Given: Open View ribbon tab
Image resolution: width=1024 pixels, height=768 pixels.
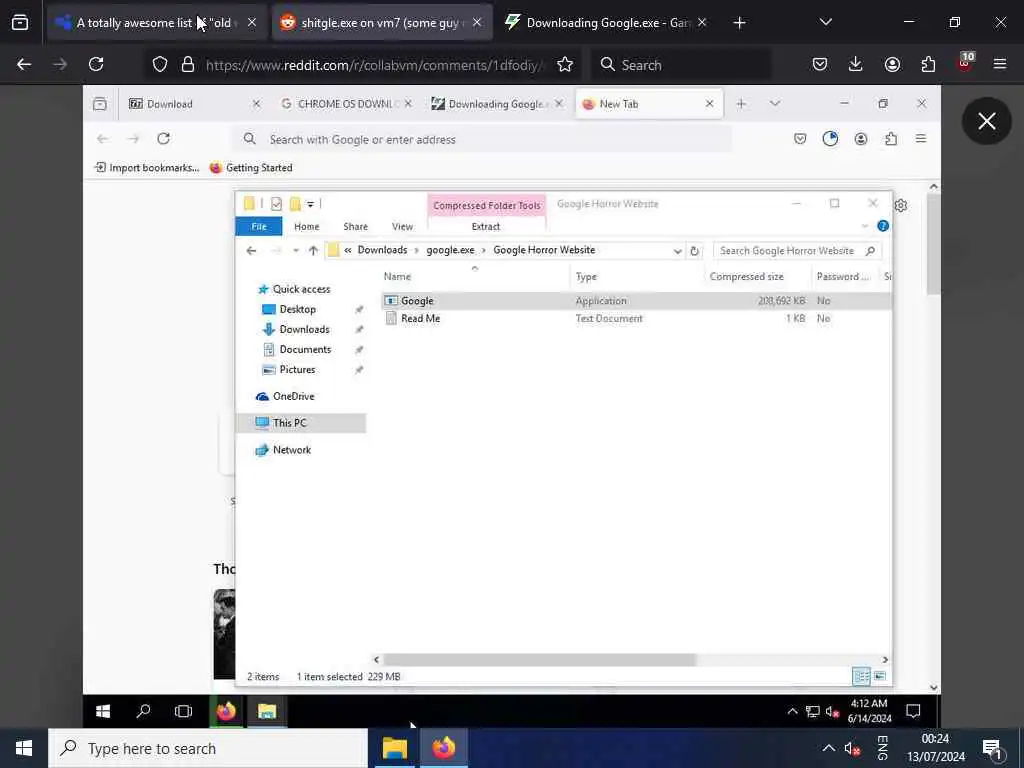Looking at the screenshot, I should click(x=402, y=227).
